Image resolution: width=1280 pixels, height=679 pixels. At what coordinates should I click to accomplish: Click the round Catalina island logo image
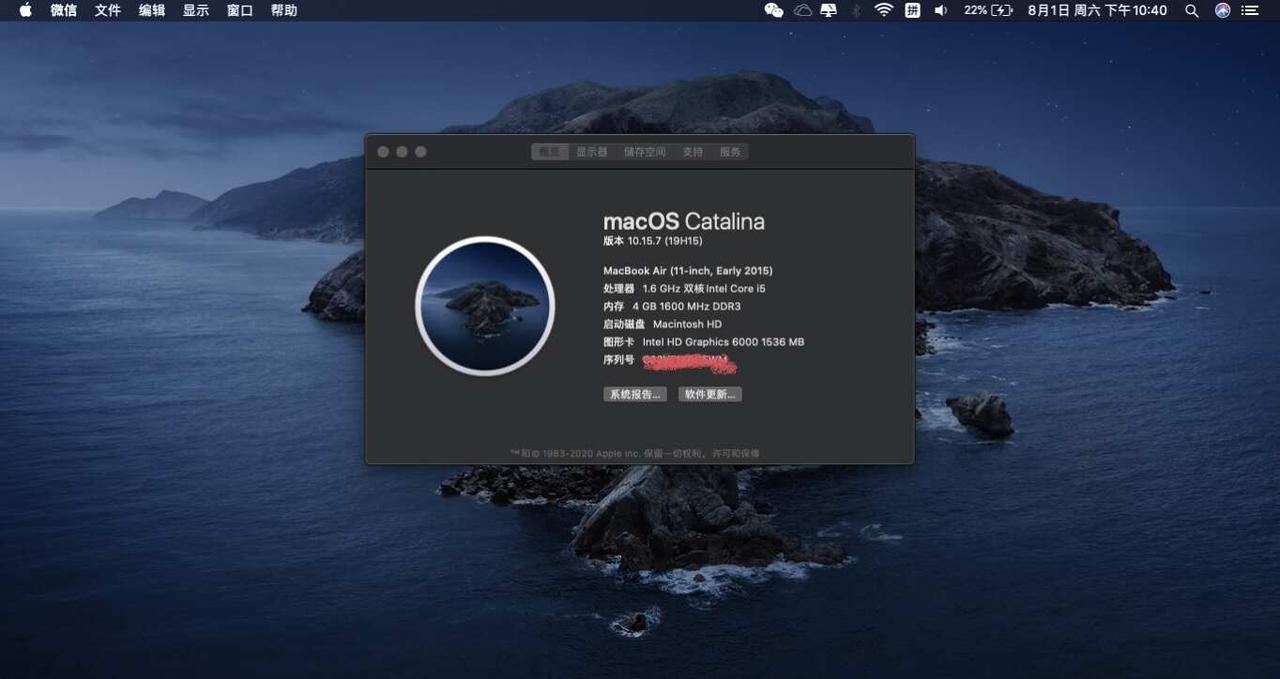(x=485, y=306)
